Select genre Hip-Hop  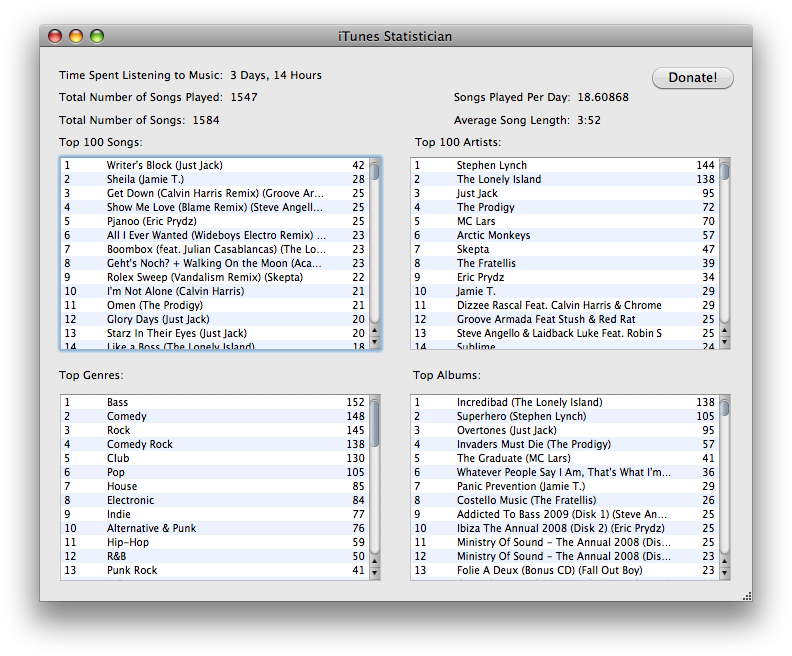click(215, 542)
